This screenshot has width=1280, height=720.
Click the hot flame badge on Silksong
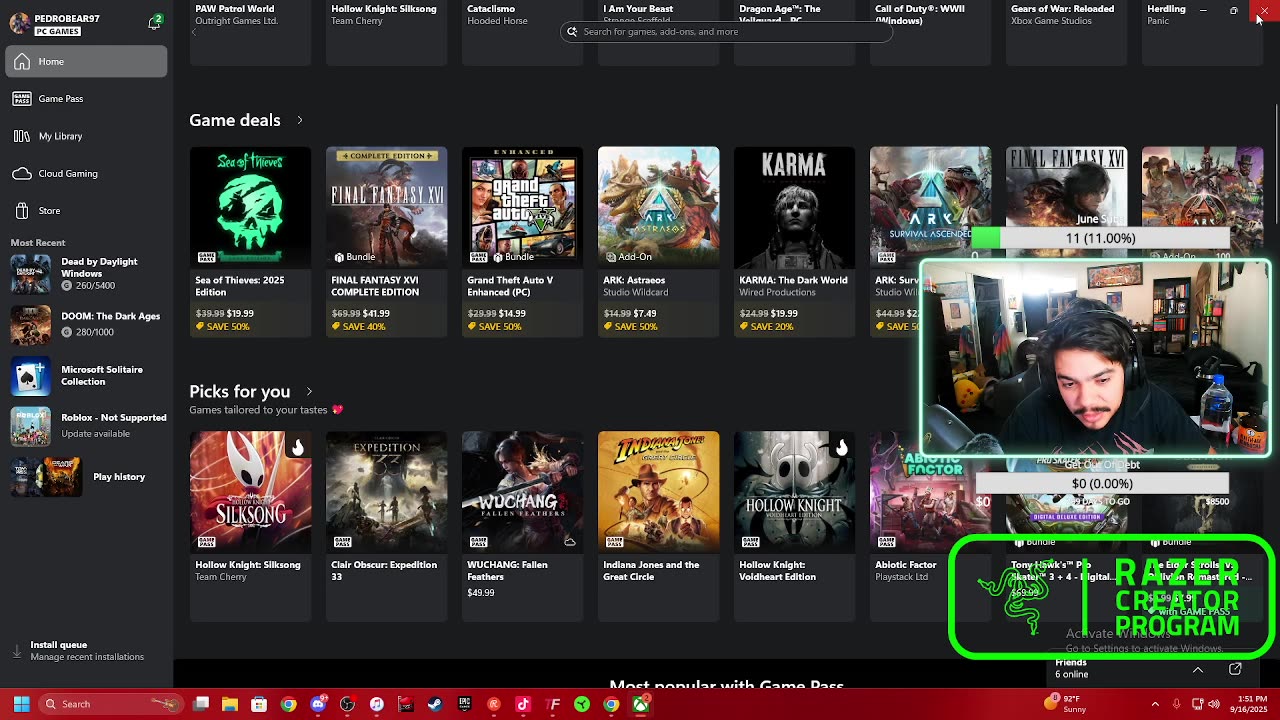(x=297, y=447)
